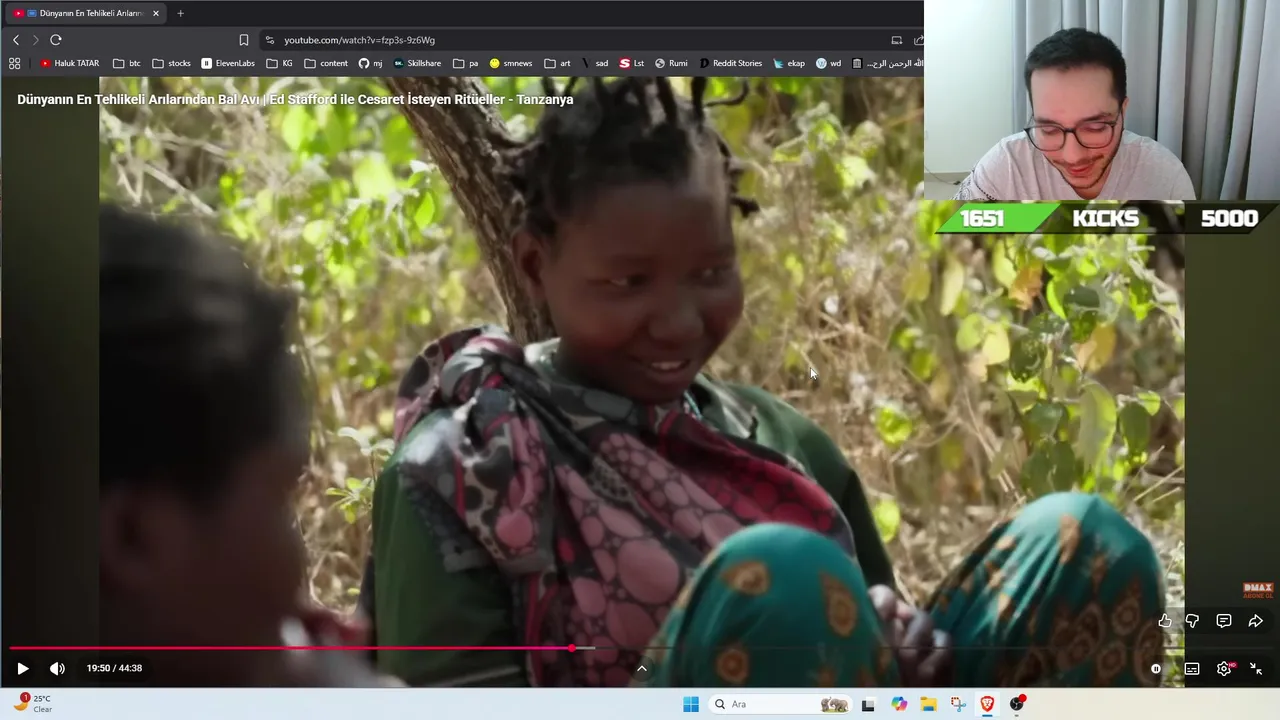Open Task View on taskbar
The image size is (1280, 720).
pos(868,704)
